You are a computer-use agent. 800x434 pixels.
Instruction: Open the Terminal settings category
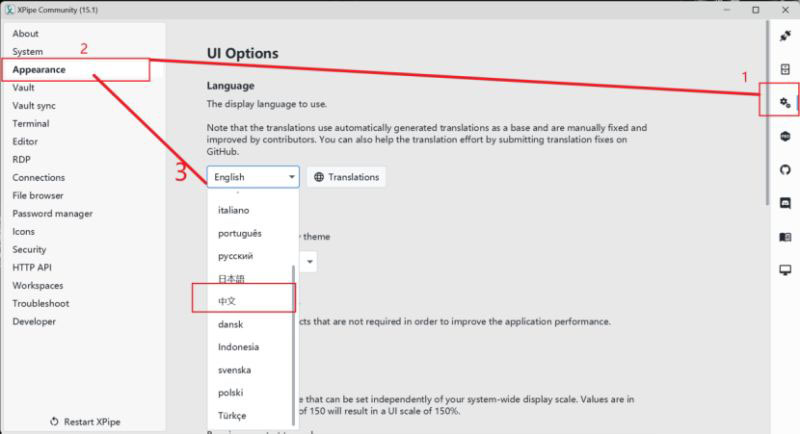[x=31, y=123]
